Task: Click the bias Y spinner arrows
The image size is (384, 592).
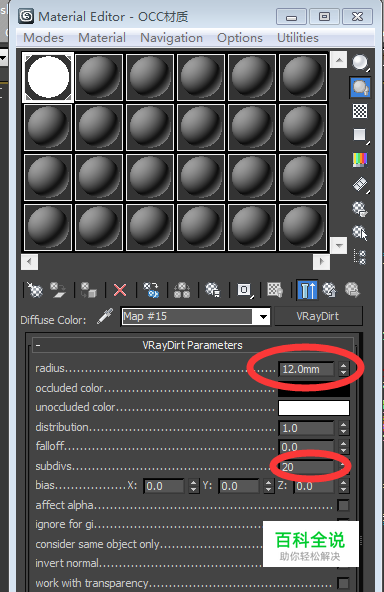Action: pos(268,486)
